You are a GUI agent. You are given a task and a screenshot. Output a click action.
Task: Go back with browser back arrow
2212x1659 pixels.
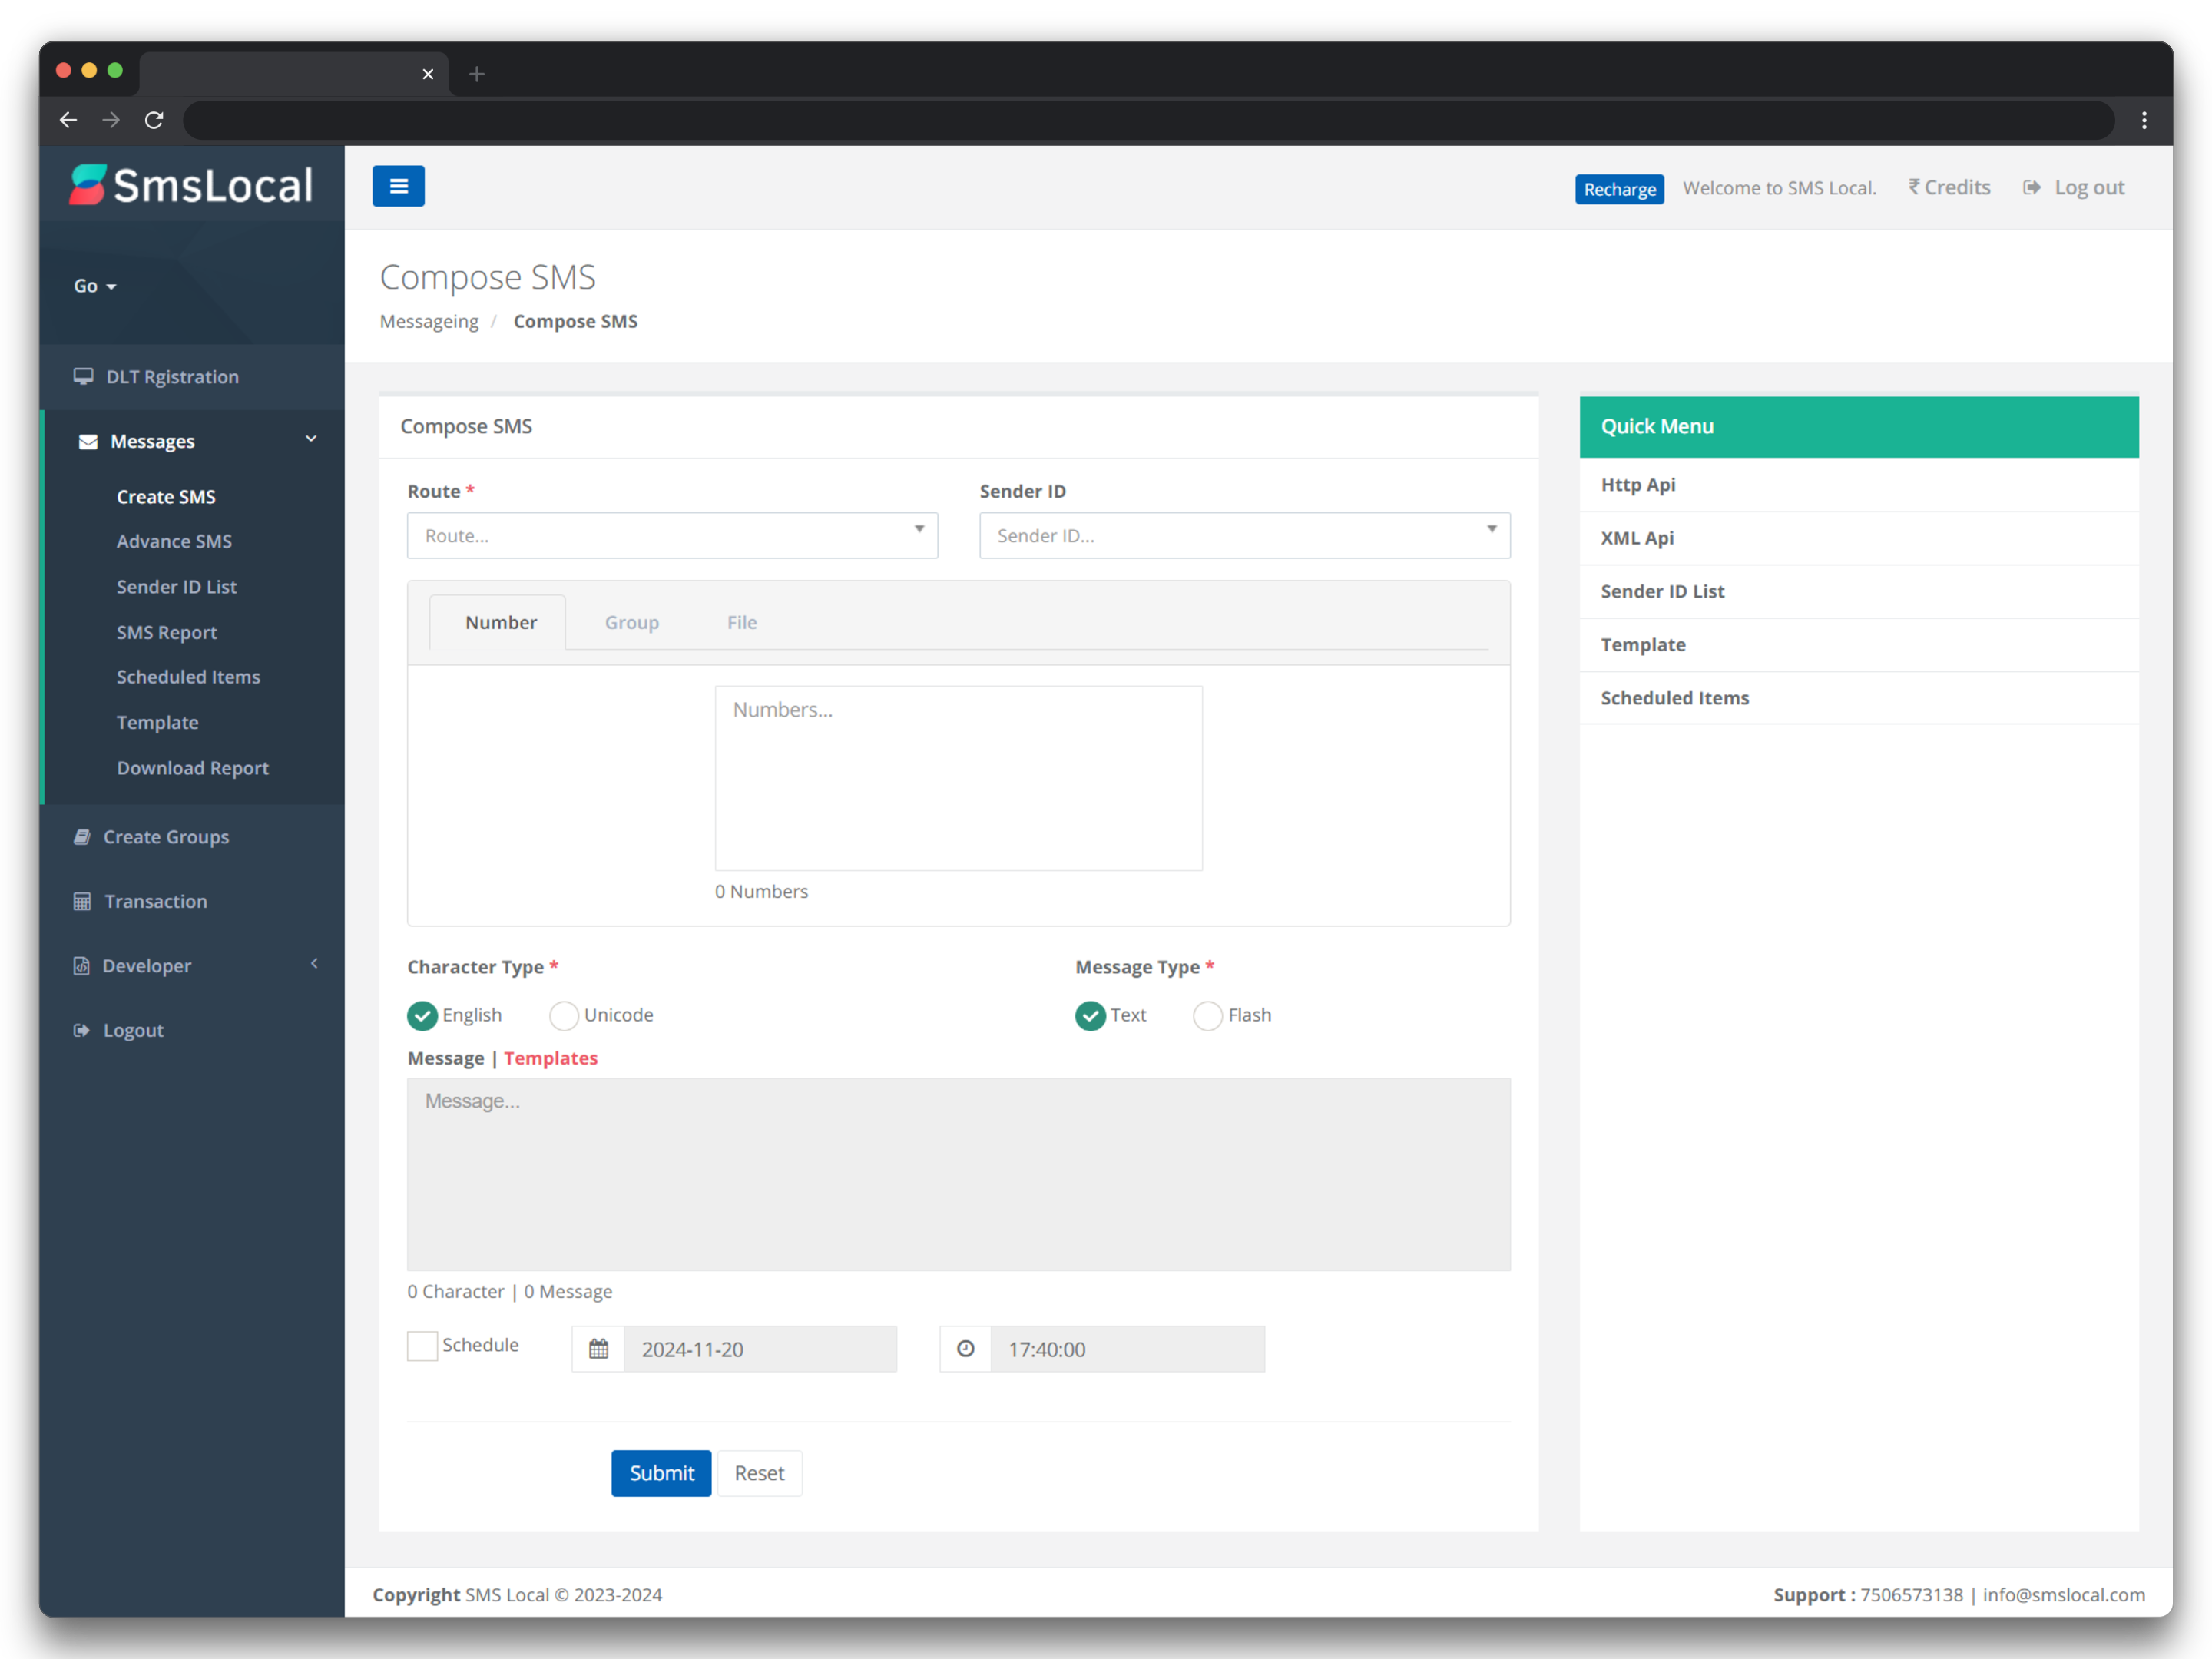coord(68,120)
